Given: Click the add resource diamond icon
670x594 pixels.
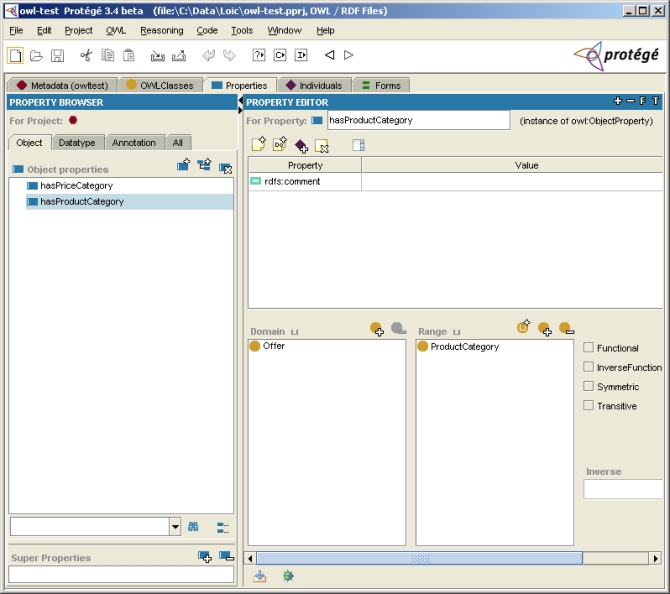Looking at the screenshot, I should 301,146.
